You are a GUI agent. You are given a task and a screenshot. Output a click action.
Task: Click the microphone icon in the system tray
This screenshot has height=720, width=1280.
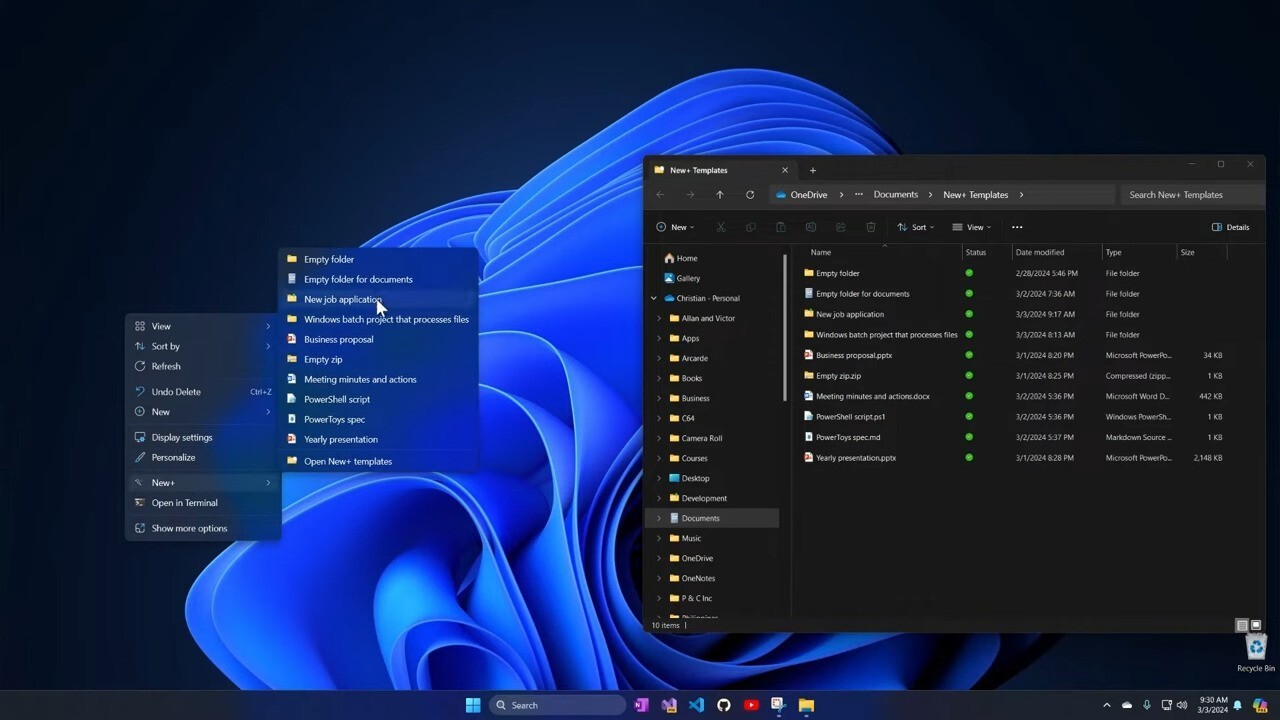coord(1147,705)
